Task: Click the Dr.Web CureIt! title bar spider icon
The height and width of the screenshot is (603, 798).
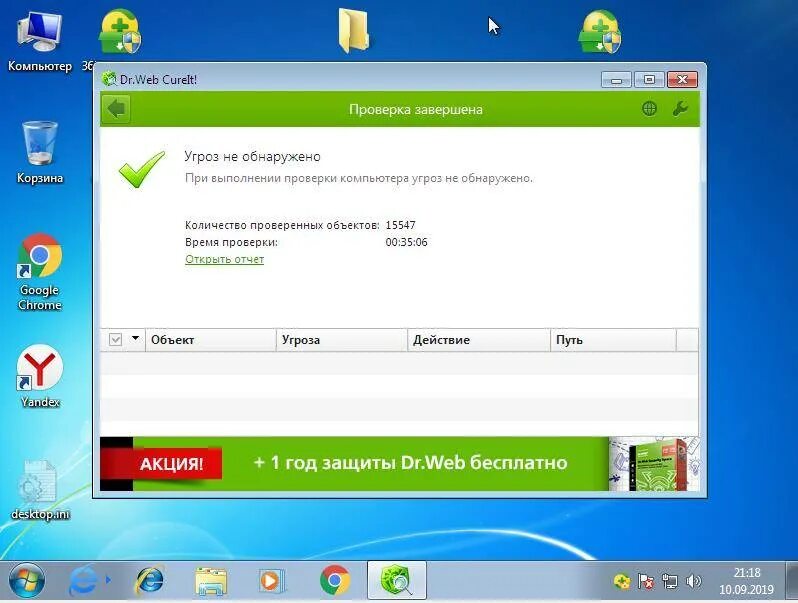Action: coord(109,79)
